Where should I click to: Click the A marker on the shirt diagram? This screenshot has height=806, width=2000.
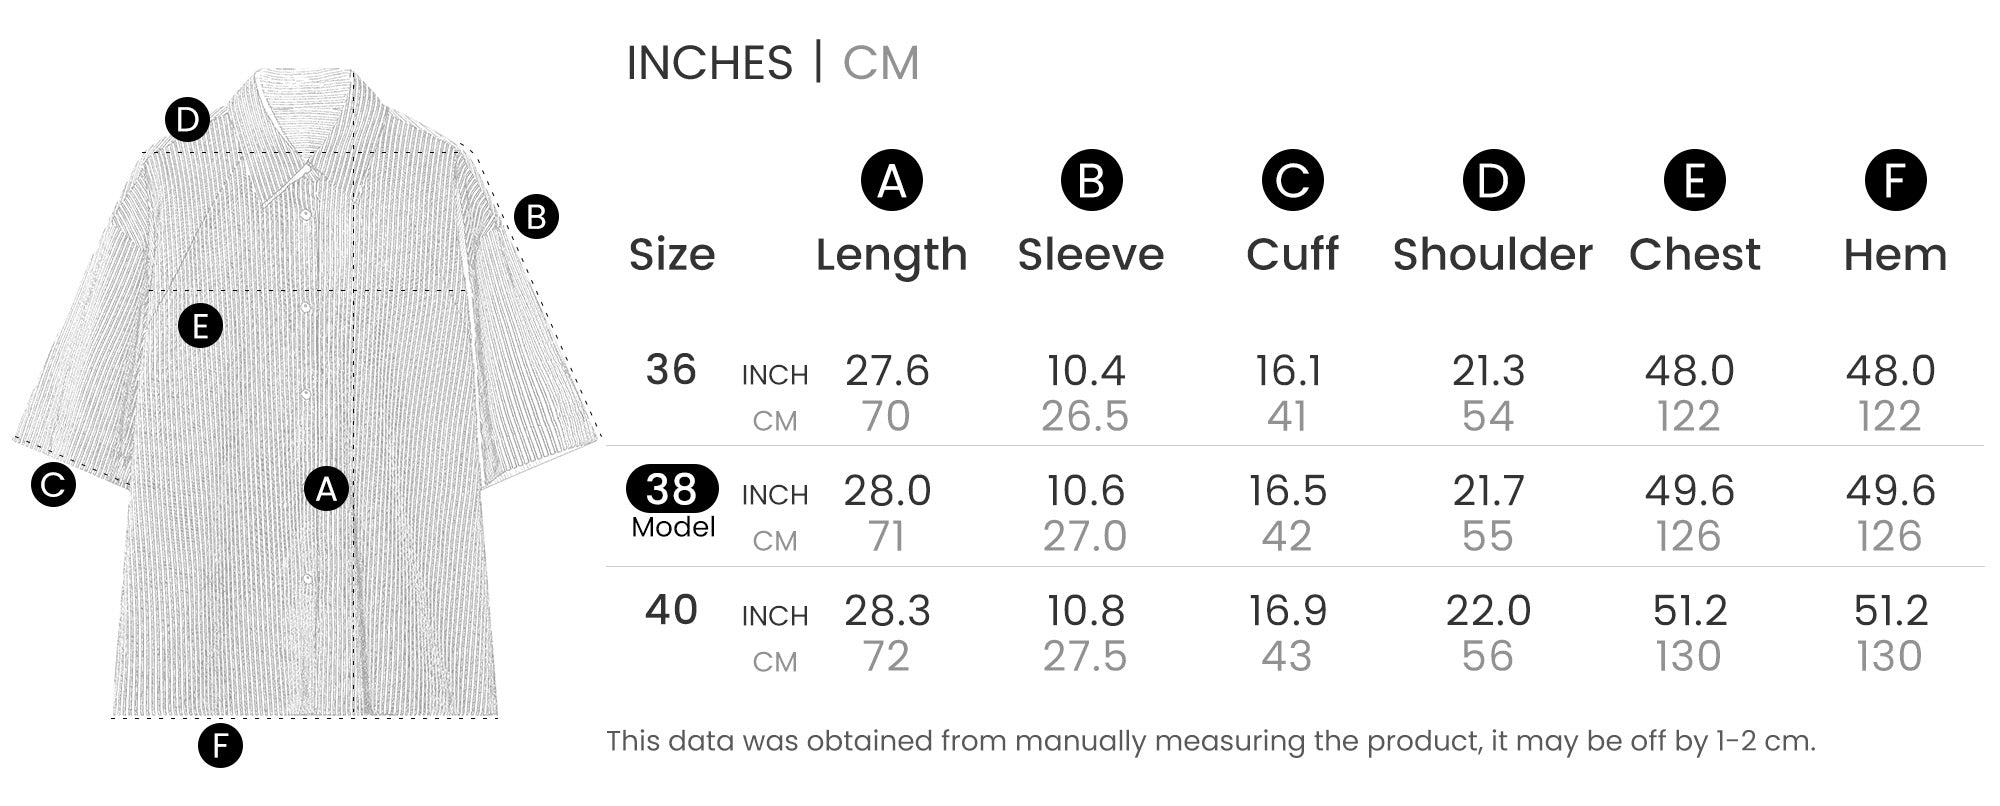point(326,489)
